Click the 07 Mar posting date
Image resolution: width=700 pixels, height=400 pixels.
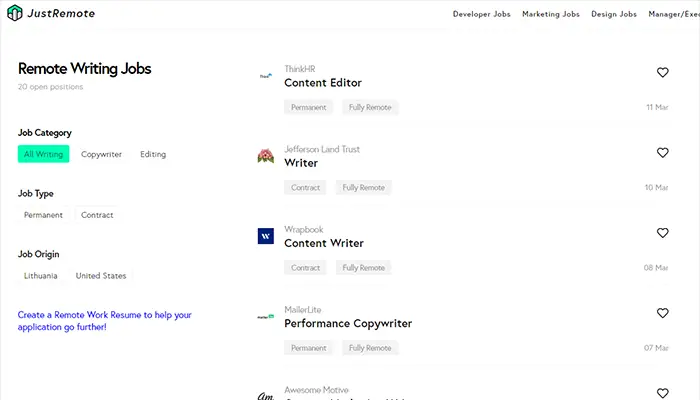click(656, 348)
